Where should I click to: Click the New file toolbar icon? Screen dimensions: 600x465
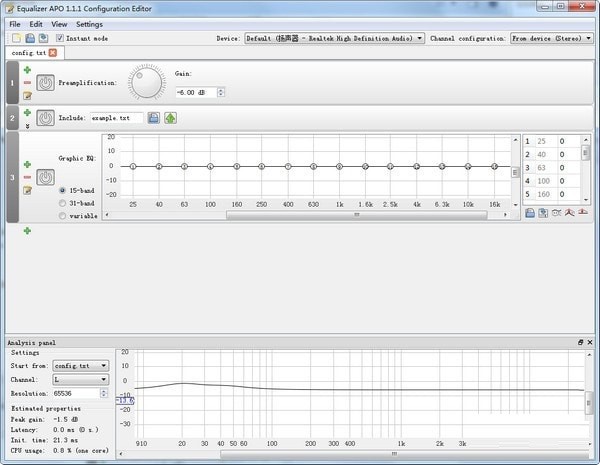15,38
